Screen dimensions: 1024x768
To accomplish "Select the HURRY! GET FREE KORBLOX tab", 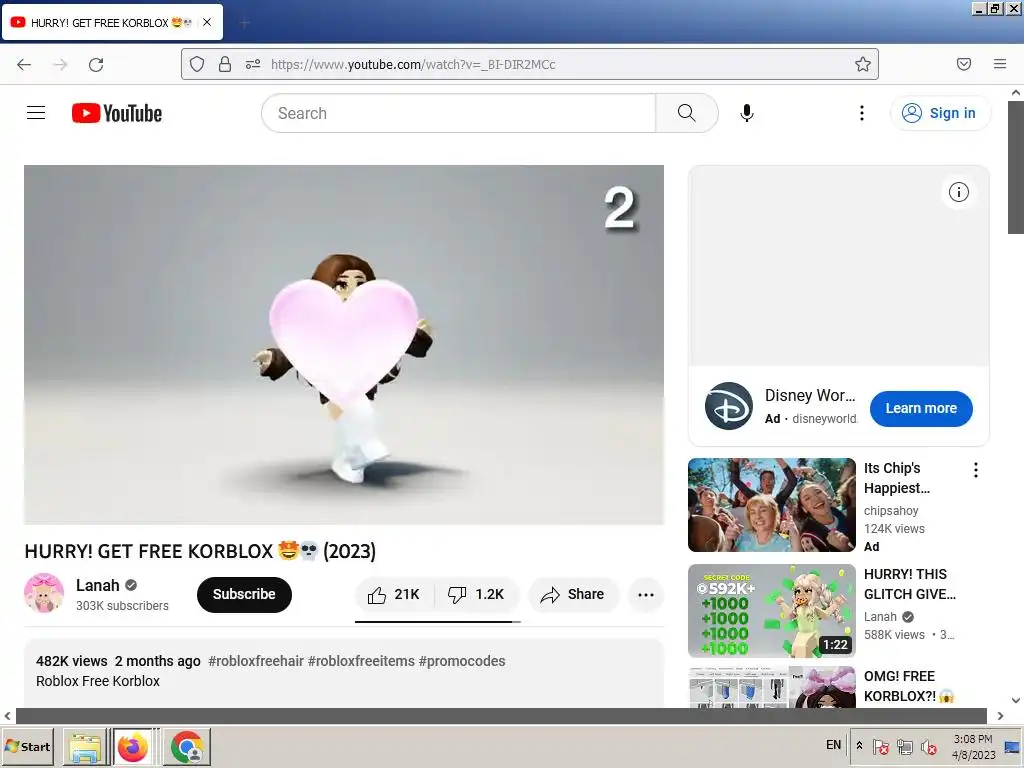I will (x=112, y=22).
